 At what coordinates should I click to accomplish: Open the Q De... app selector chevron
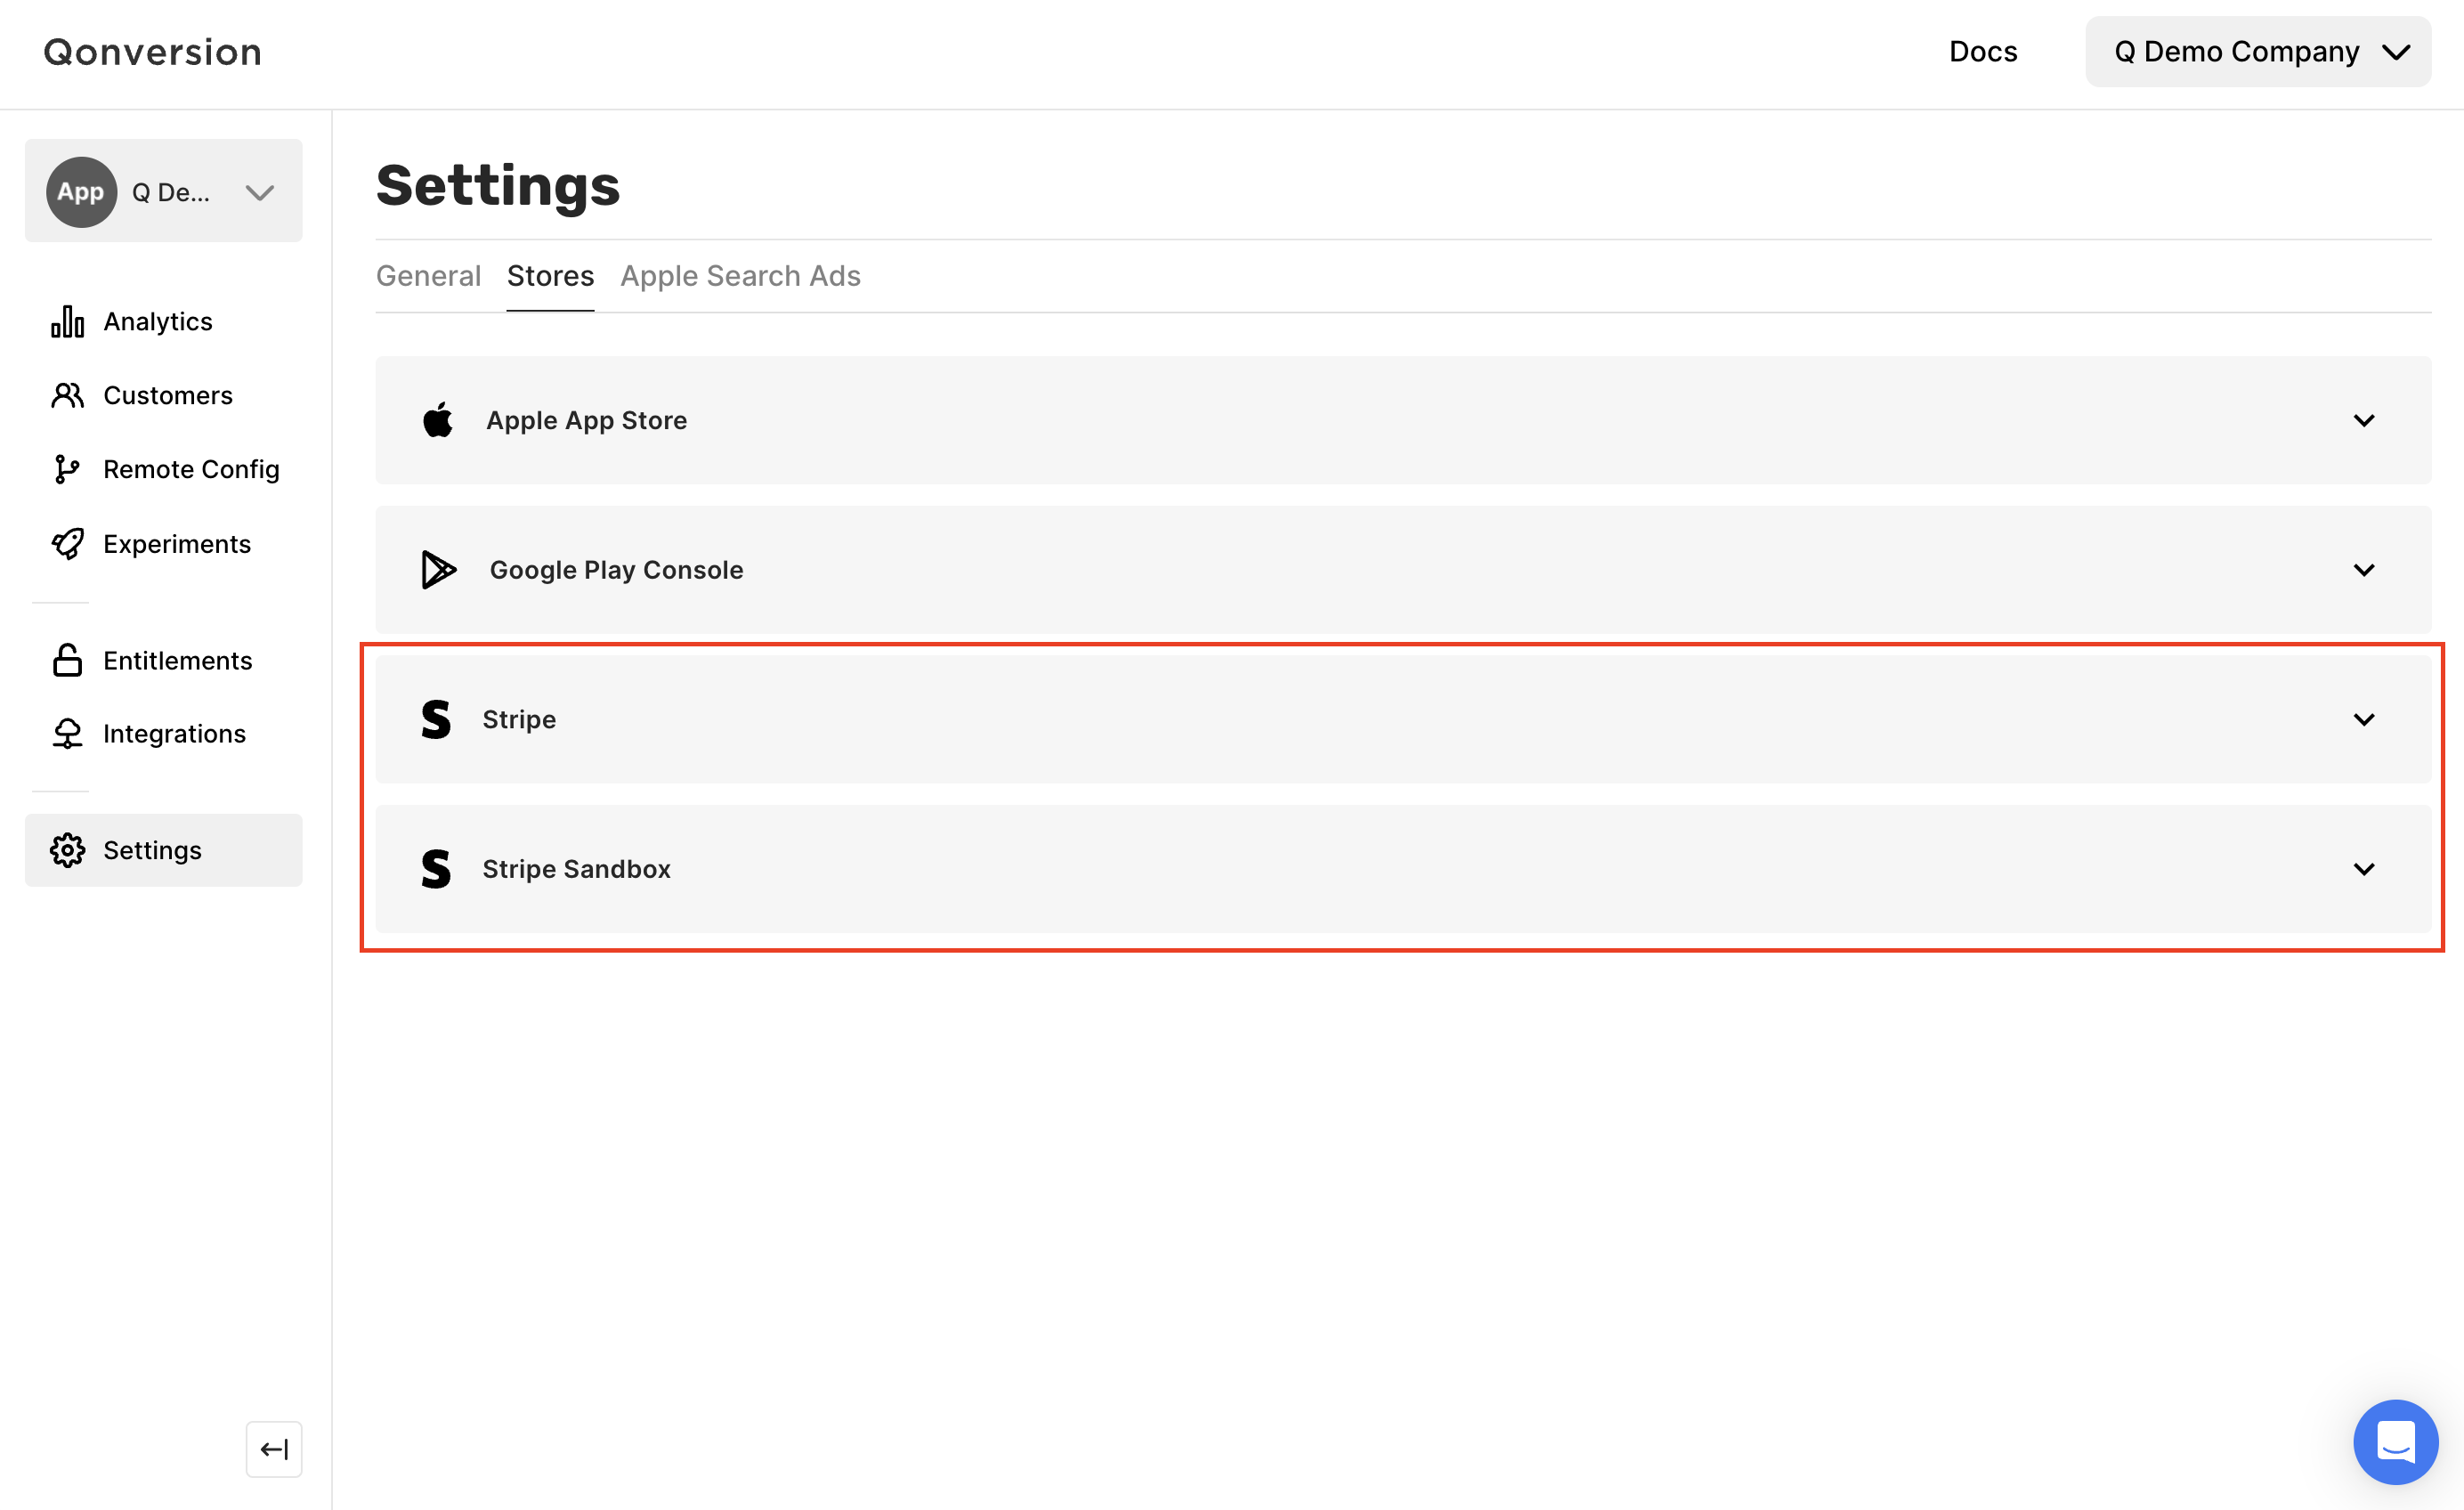pos(260,193)
